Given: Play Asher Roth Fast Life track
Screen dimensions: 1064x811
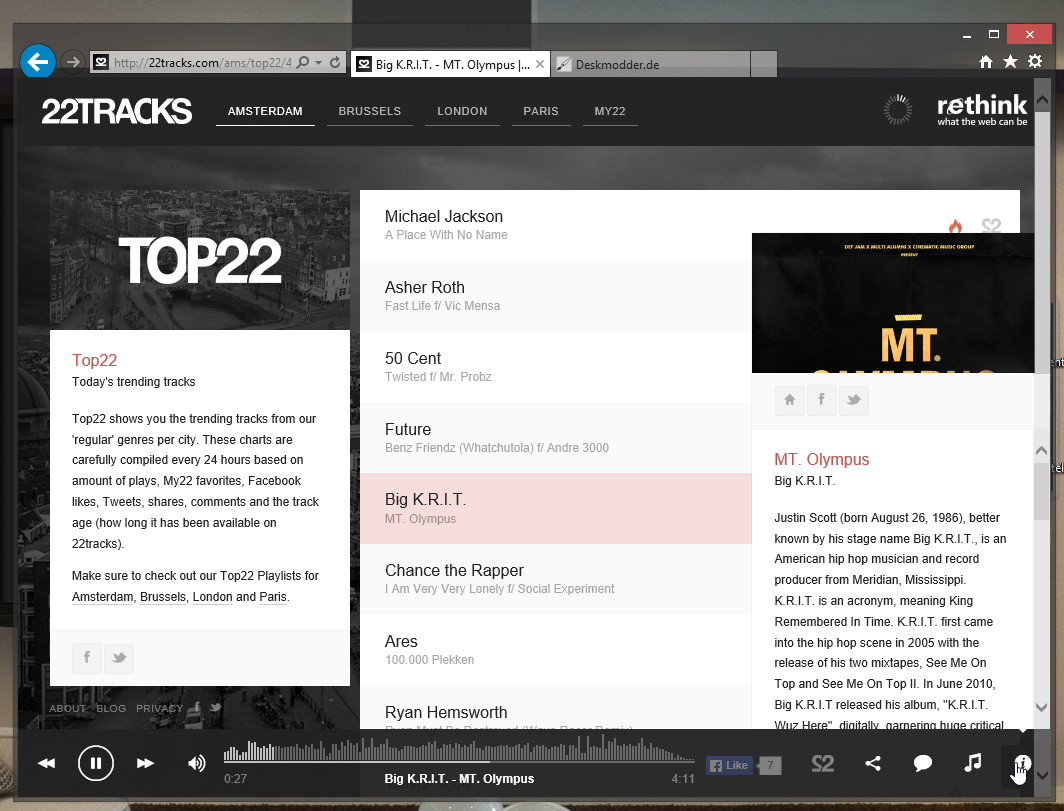Looking at the screenshot, I should (555, 296).
